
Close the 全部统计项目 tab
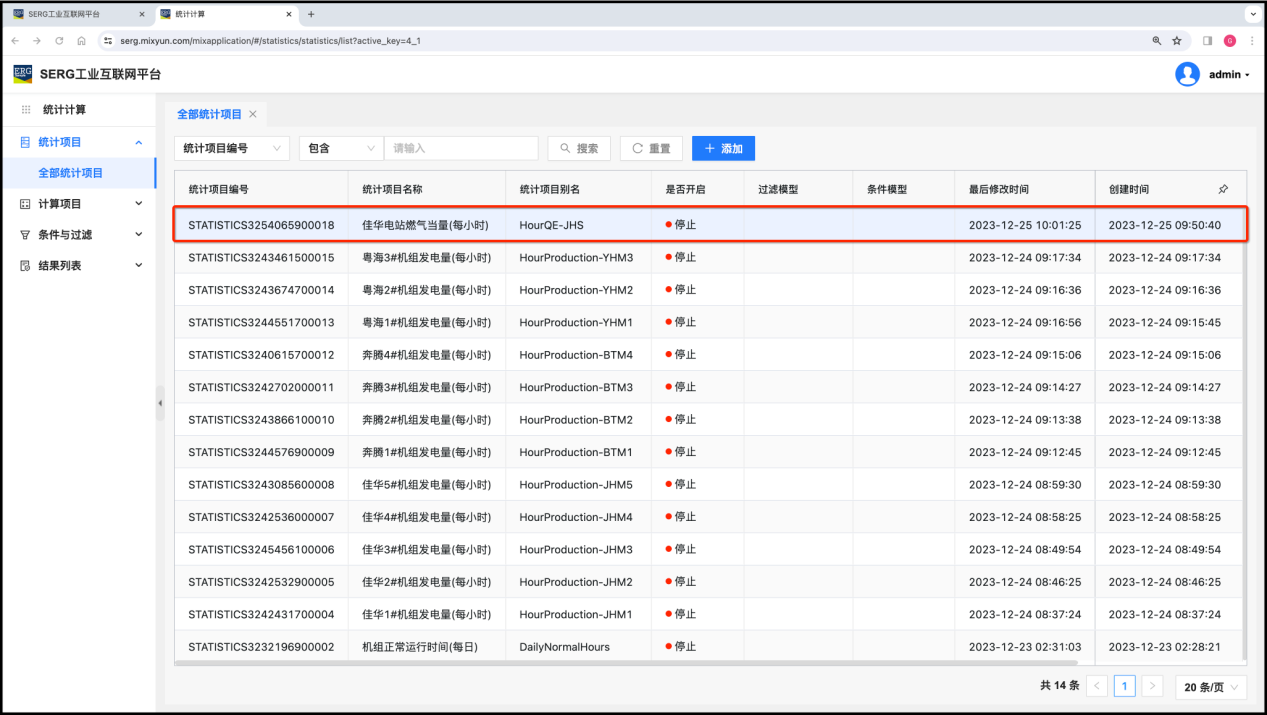click(253, 114)
